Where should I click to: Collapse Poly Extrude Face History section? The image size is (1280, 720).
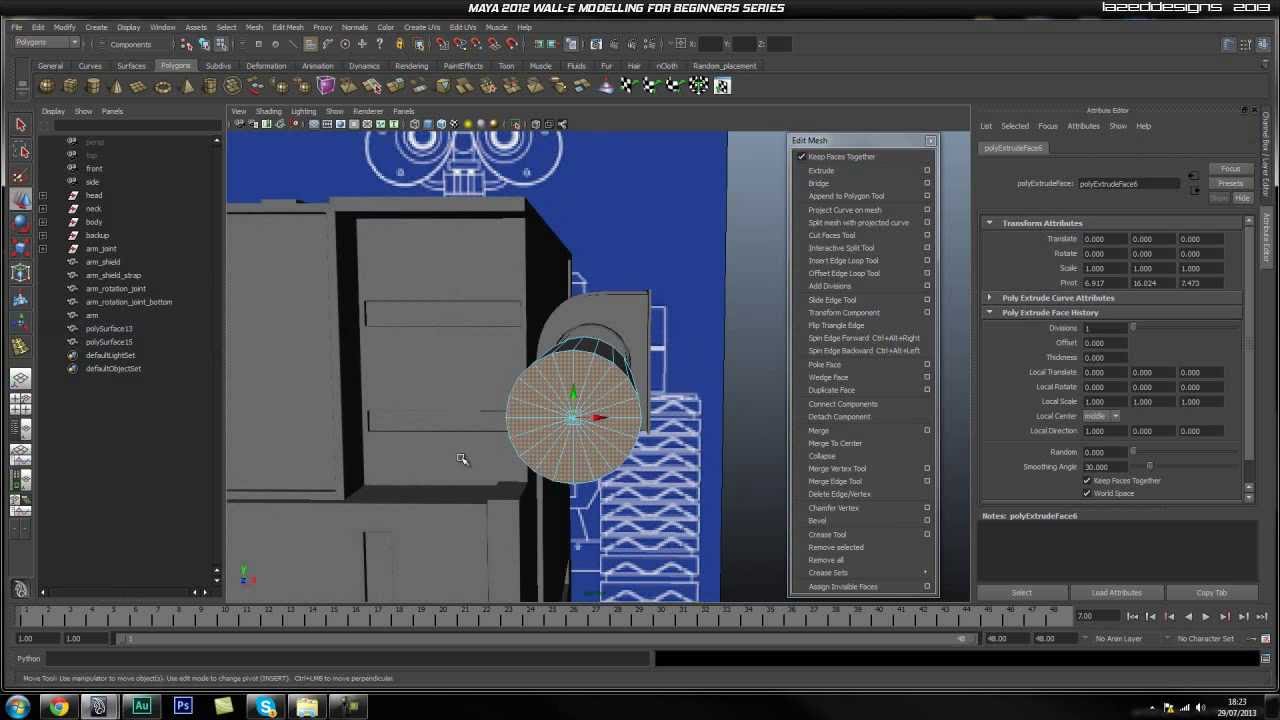pyautogui.click(x=989, y=312)
